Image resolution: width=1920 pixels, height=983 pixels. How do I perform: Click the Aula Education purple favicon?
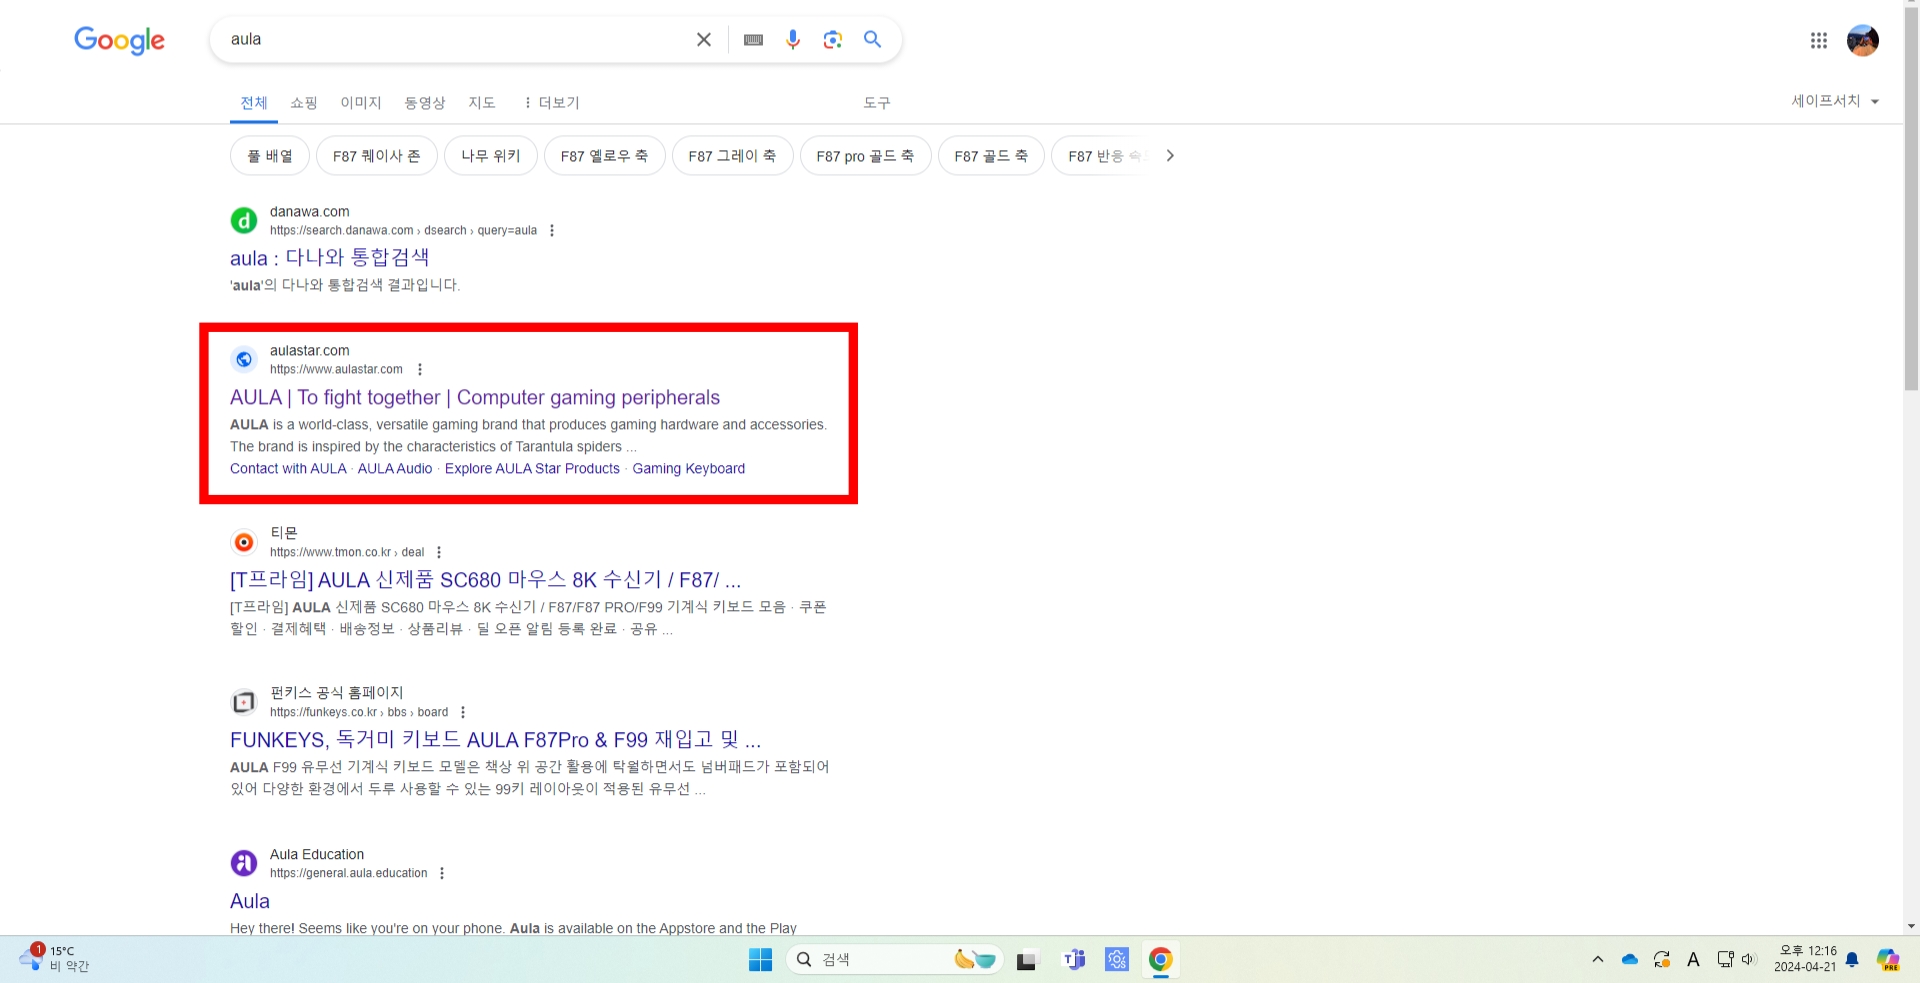coord(244,863)
